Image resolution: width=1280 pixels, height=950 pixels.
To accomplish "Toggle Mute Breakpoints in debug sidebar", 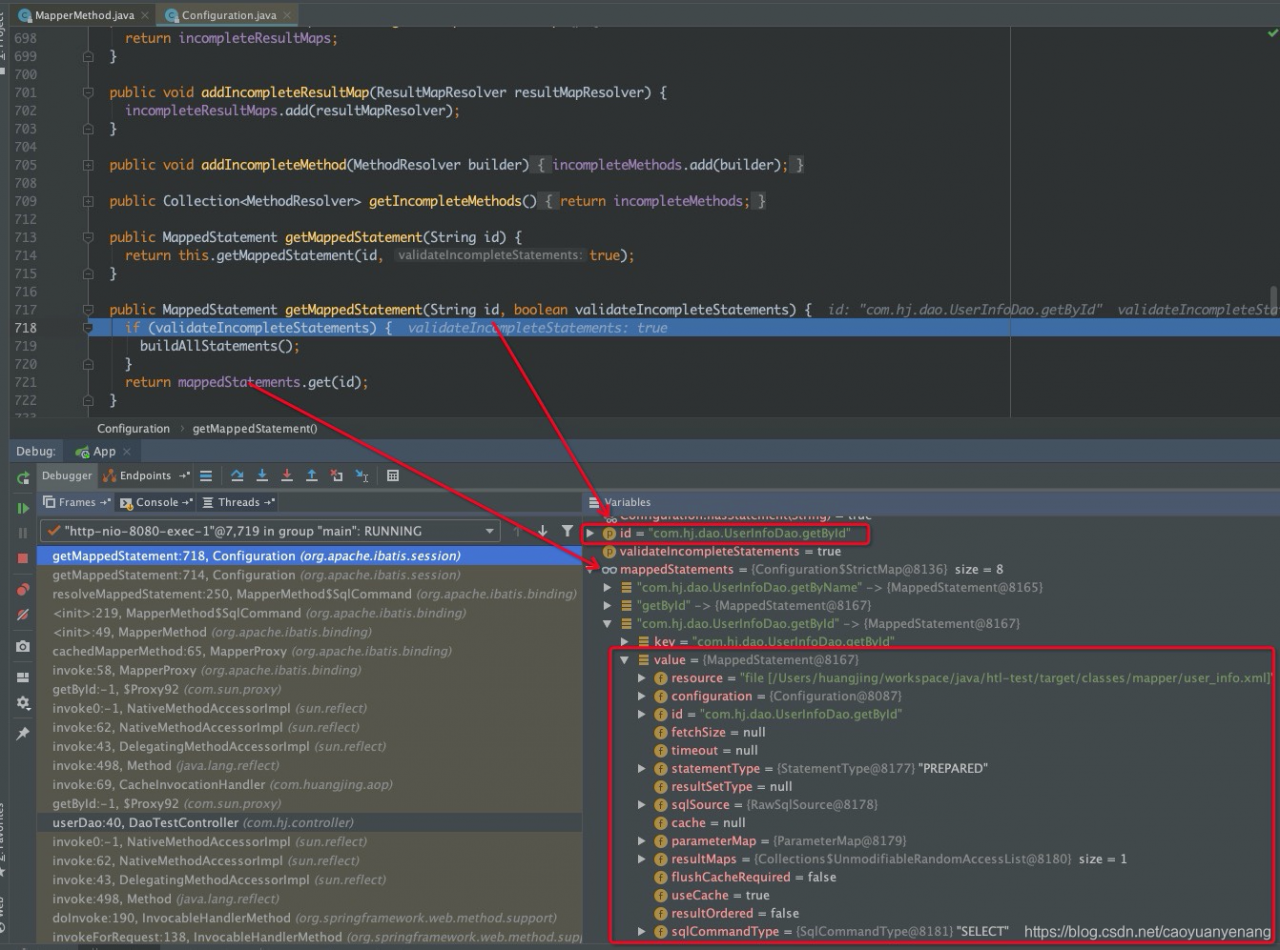I will pos(23,614).
